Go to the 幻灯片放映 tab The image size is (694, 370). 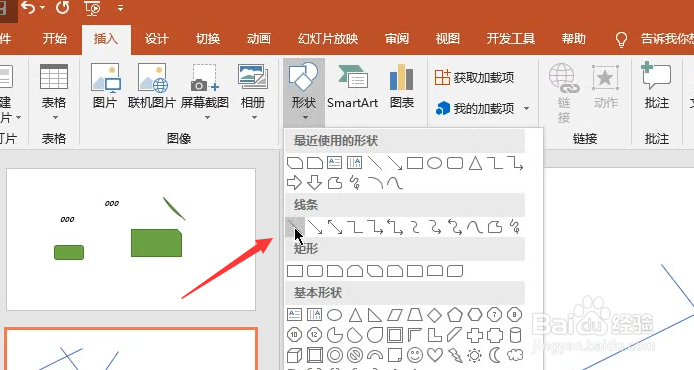328,39
